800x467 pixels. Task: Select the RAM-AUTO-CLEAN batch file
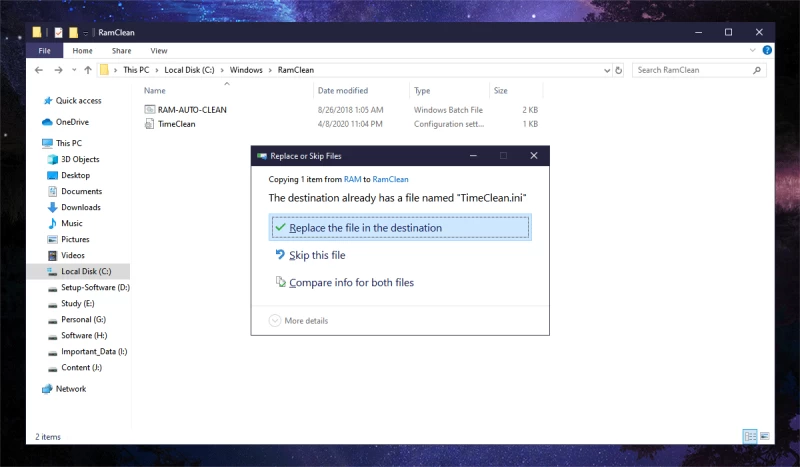pyautogui.click(x=192, y=109)
